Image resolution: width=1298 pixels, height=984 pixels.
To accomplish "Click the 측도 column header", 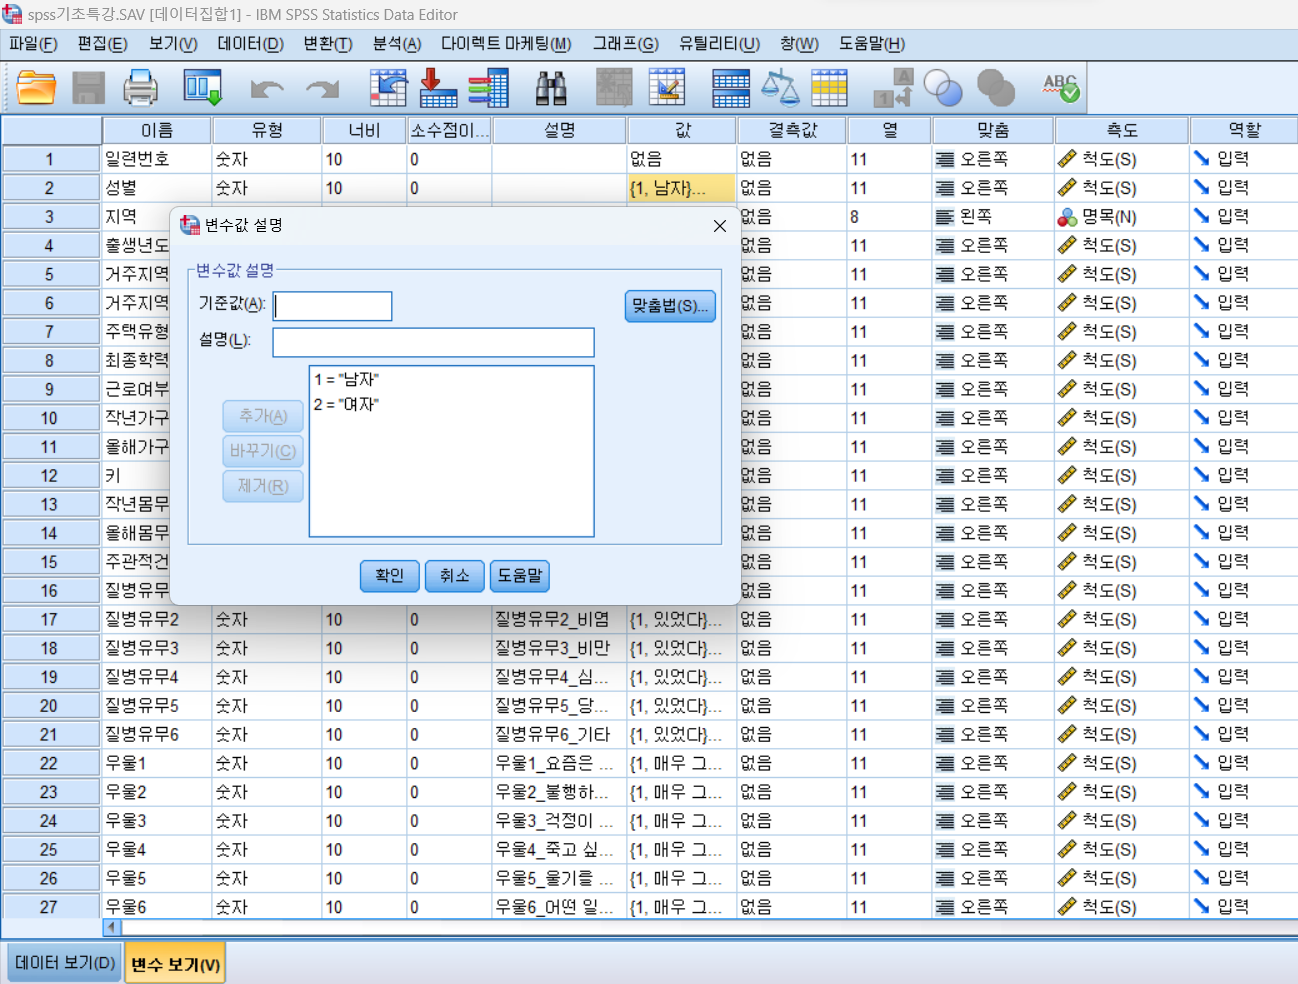I will pos(1121,130).
